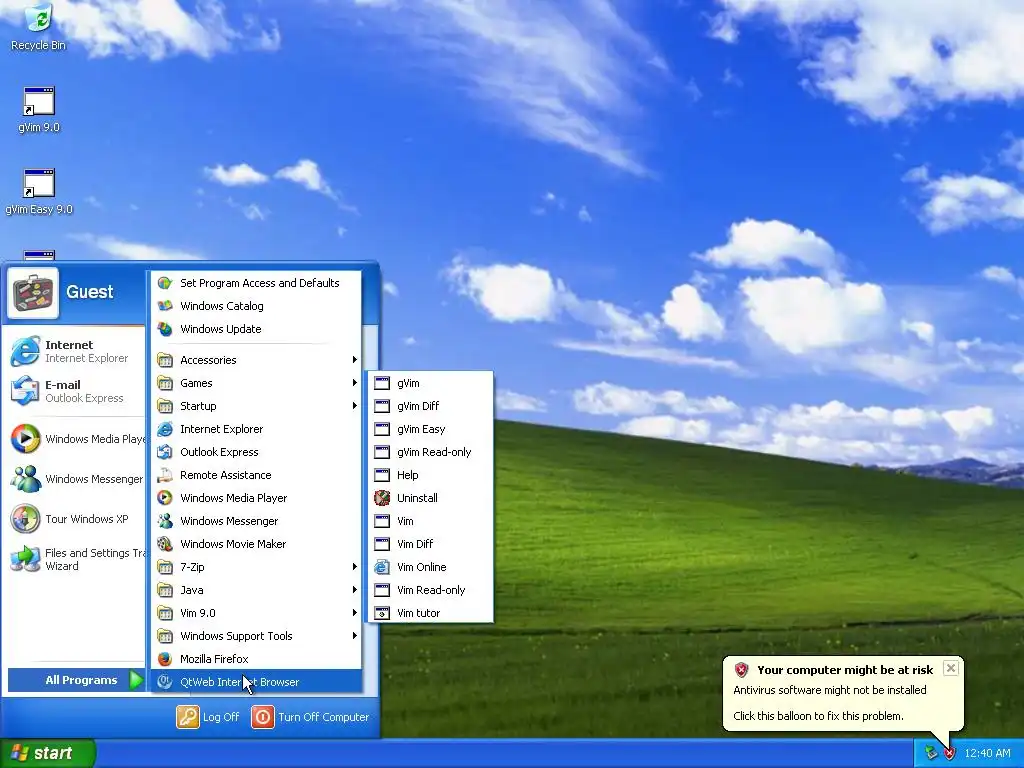Viewport: 1024px width, 768px height.
Task: Click the Vim Uninstall entry
Action: coord(430,498)
